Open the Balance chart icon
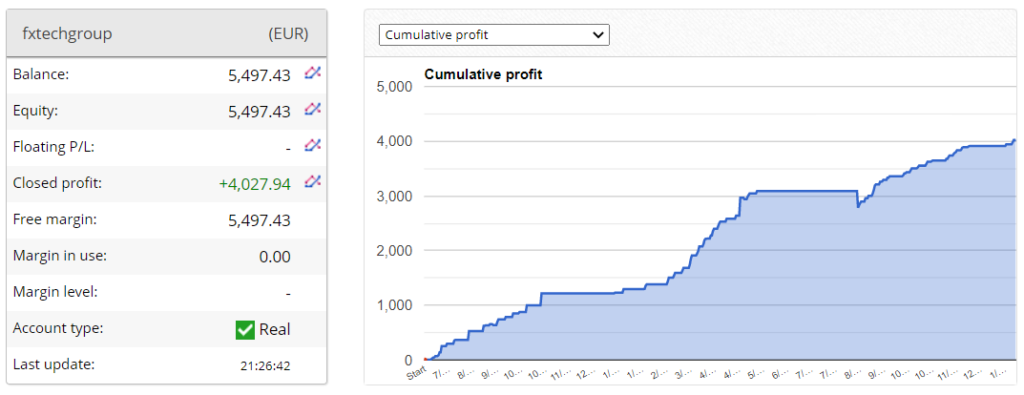 (x=313, y=73)
